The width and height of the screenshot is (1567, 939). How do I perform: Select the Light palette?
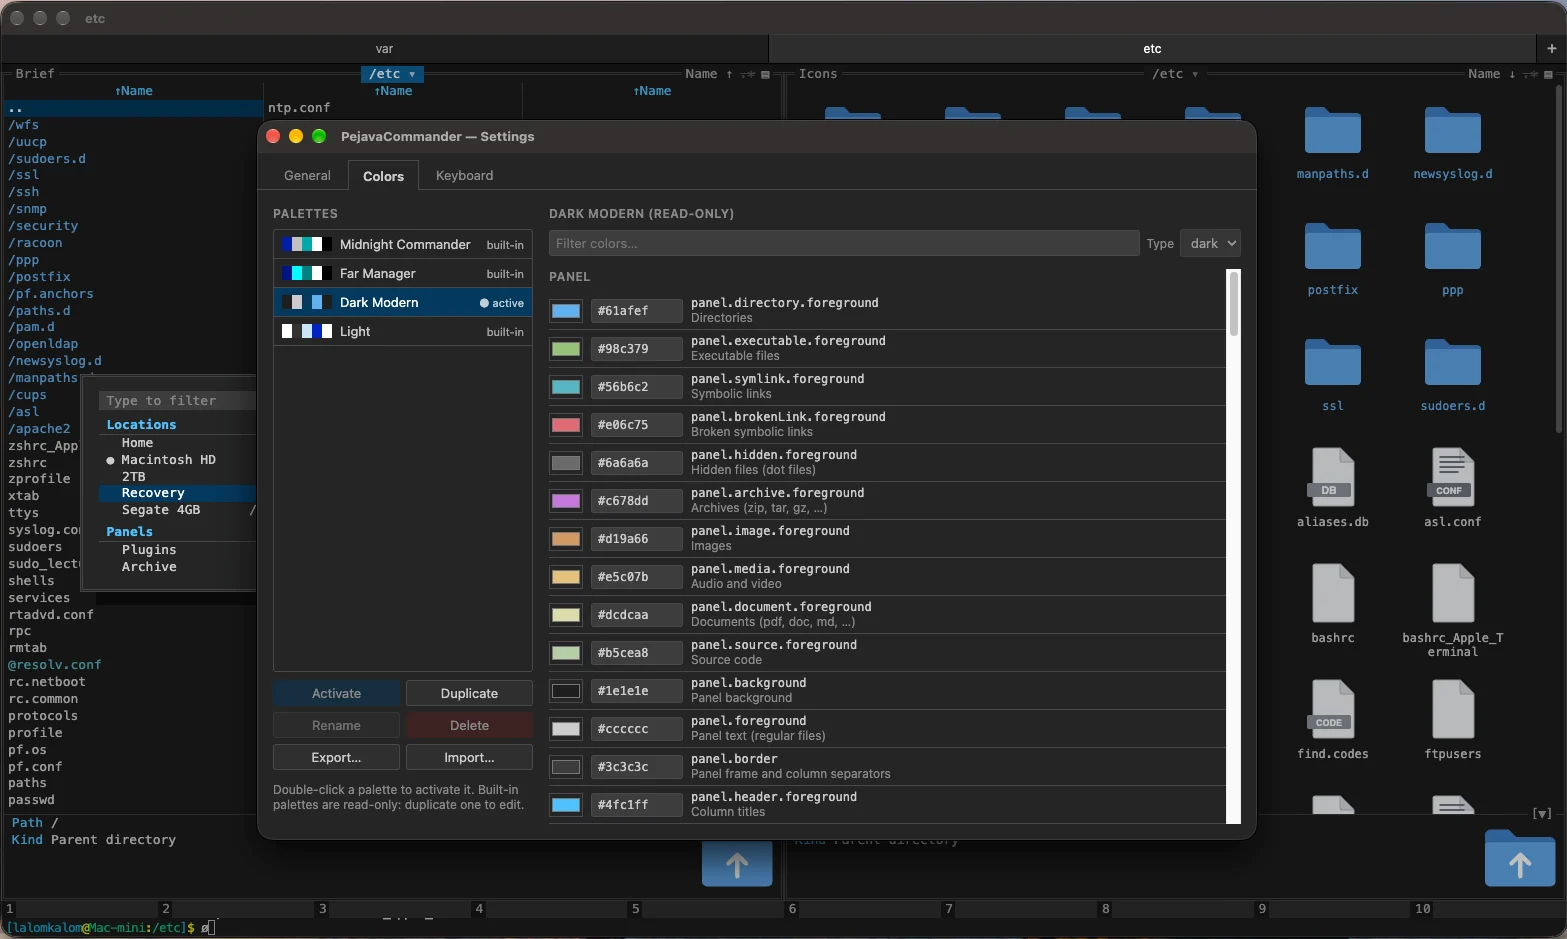tap(403, 331)
